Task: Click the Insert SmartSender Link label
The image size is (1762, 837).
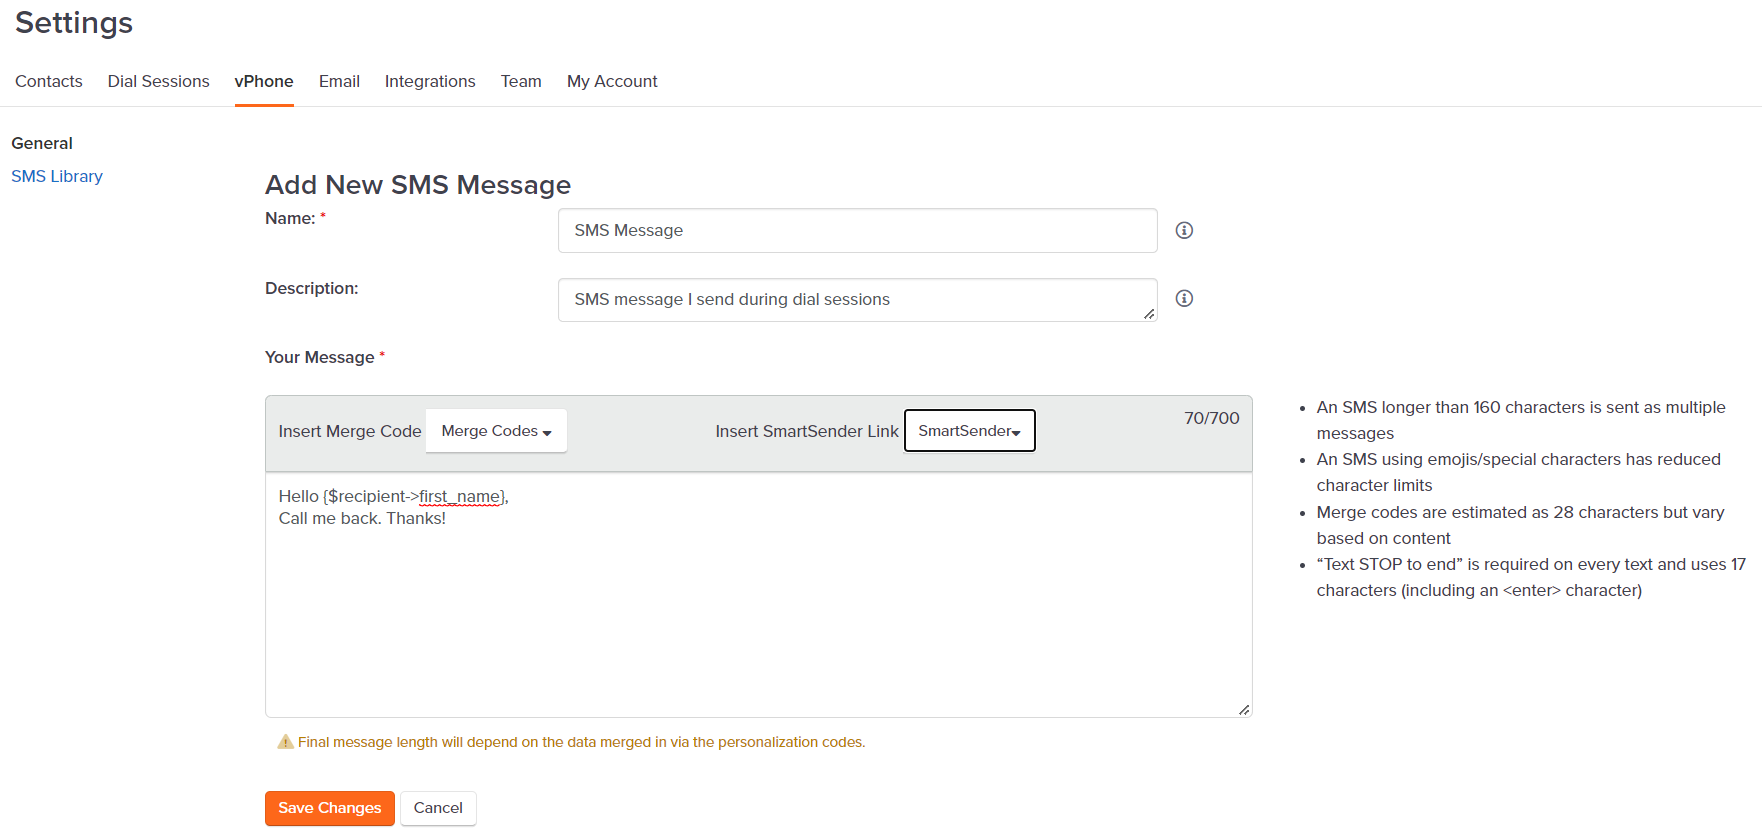Action: (x=807, y=431)
